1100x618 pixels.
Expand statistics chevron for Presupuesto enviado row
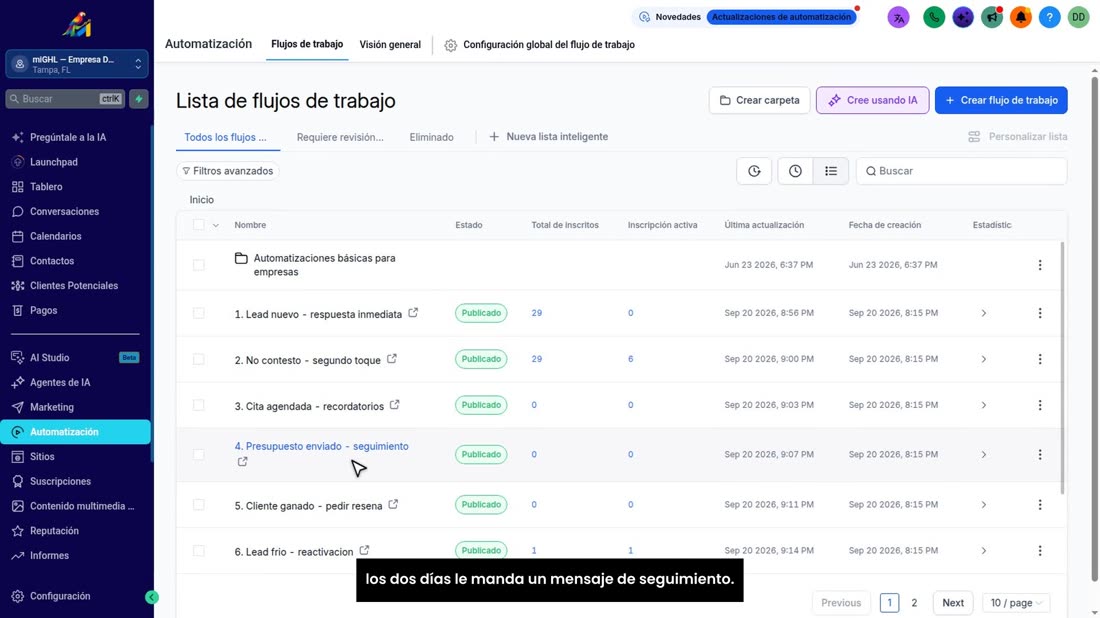click(x=984, y=455)
